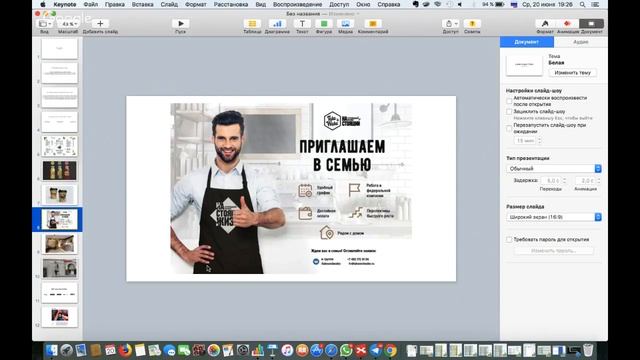Open the Доступ share dropdown in toolbar
The width and height of the screenshot is (640, 360).
pos(450,24)
